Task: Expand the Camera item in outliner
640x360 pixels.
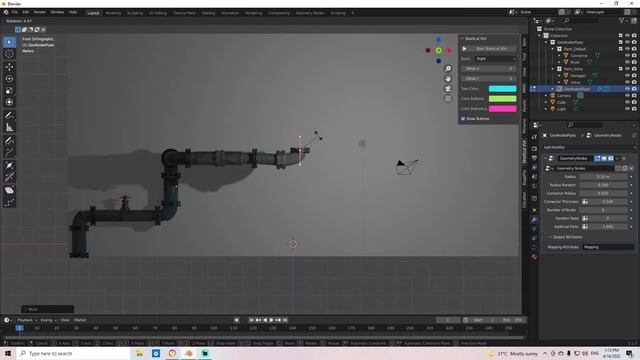Action: click(546, 96)
